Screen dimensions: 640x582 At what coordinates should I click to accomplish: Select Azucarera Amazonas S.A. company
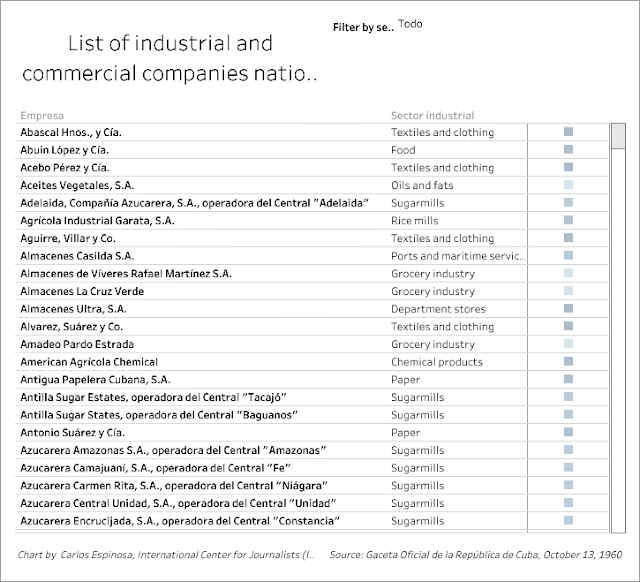click(173, 450)
